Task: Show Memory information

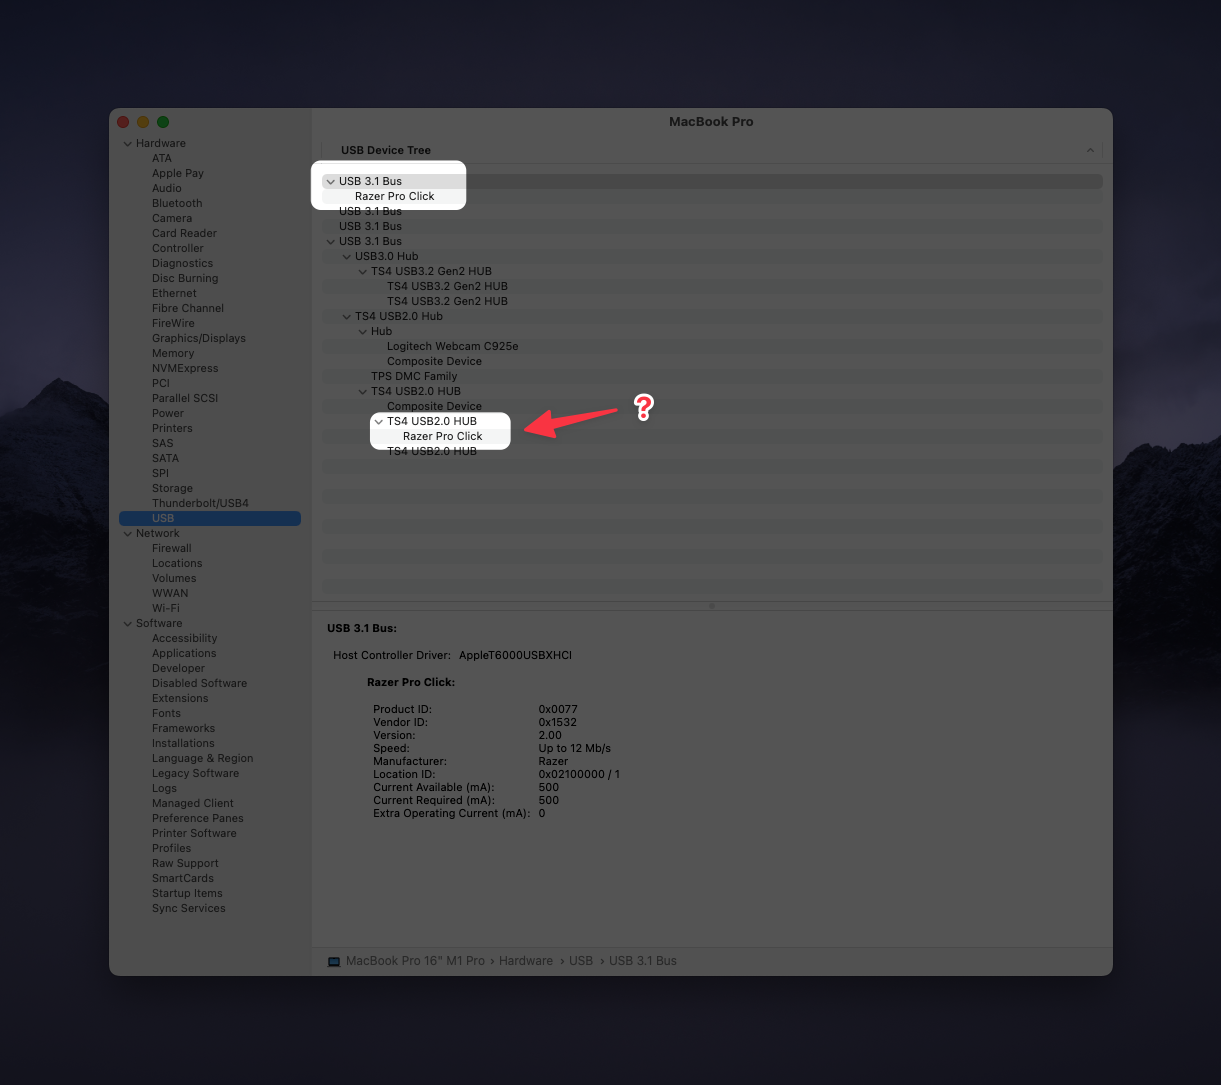Action: pyautogui.click(x=173, y=354)
